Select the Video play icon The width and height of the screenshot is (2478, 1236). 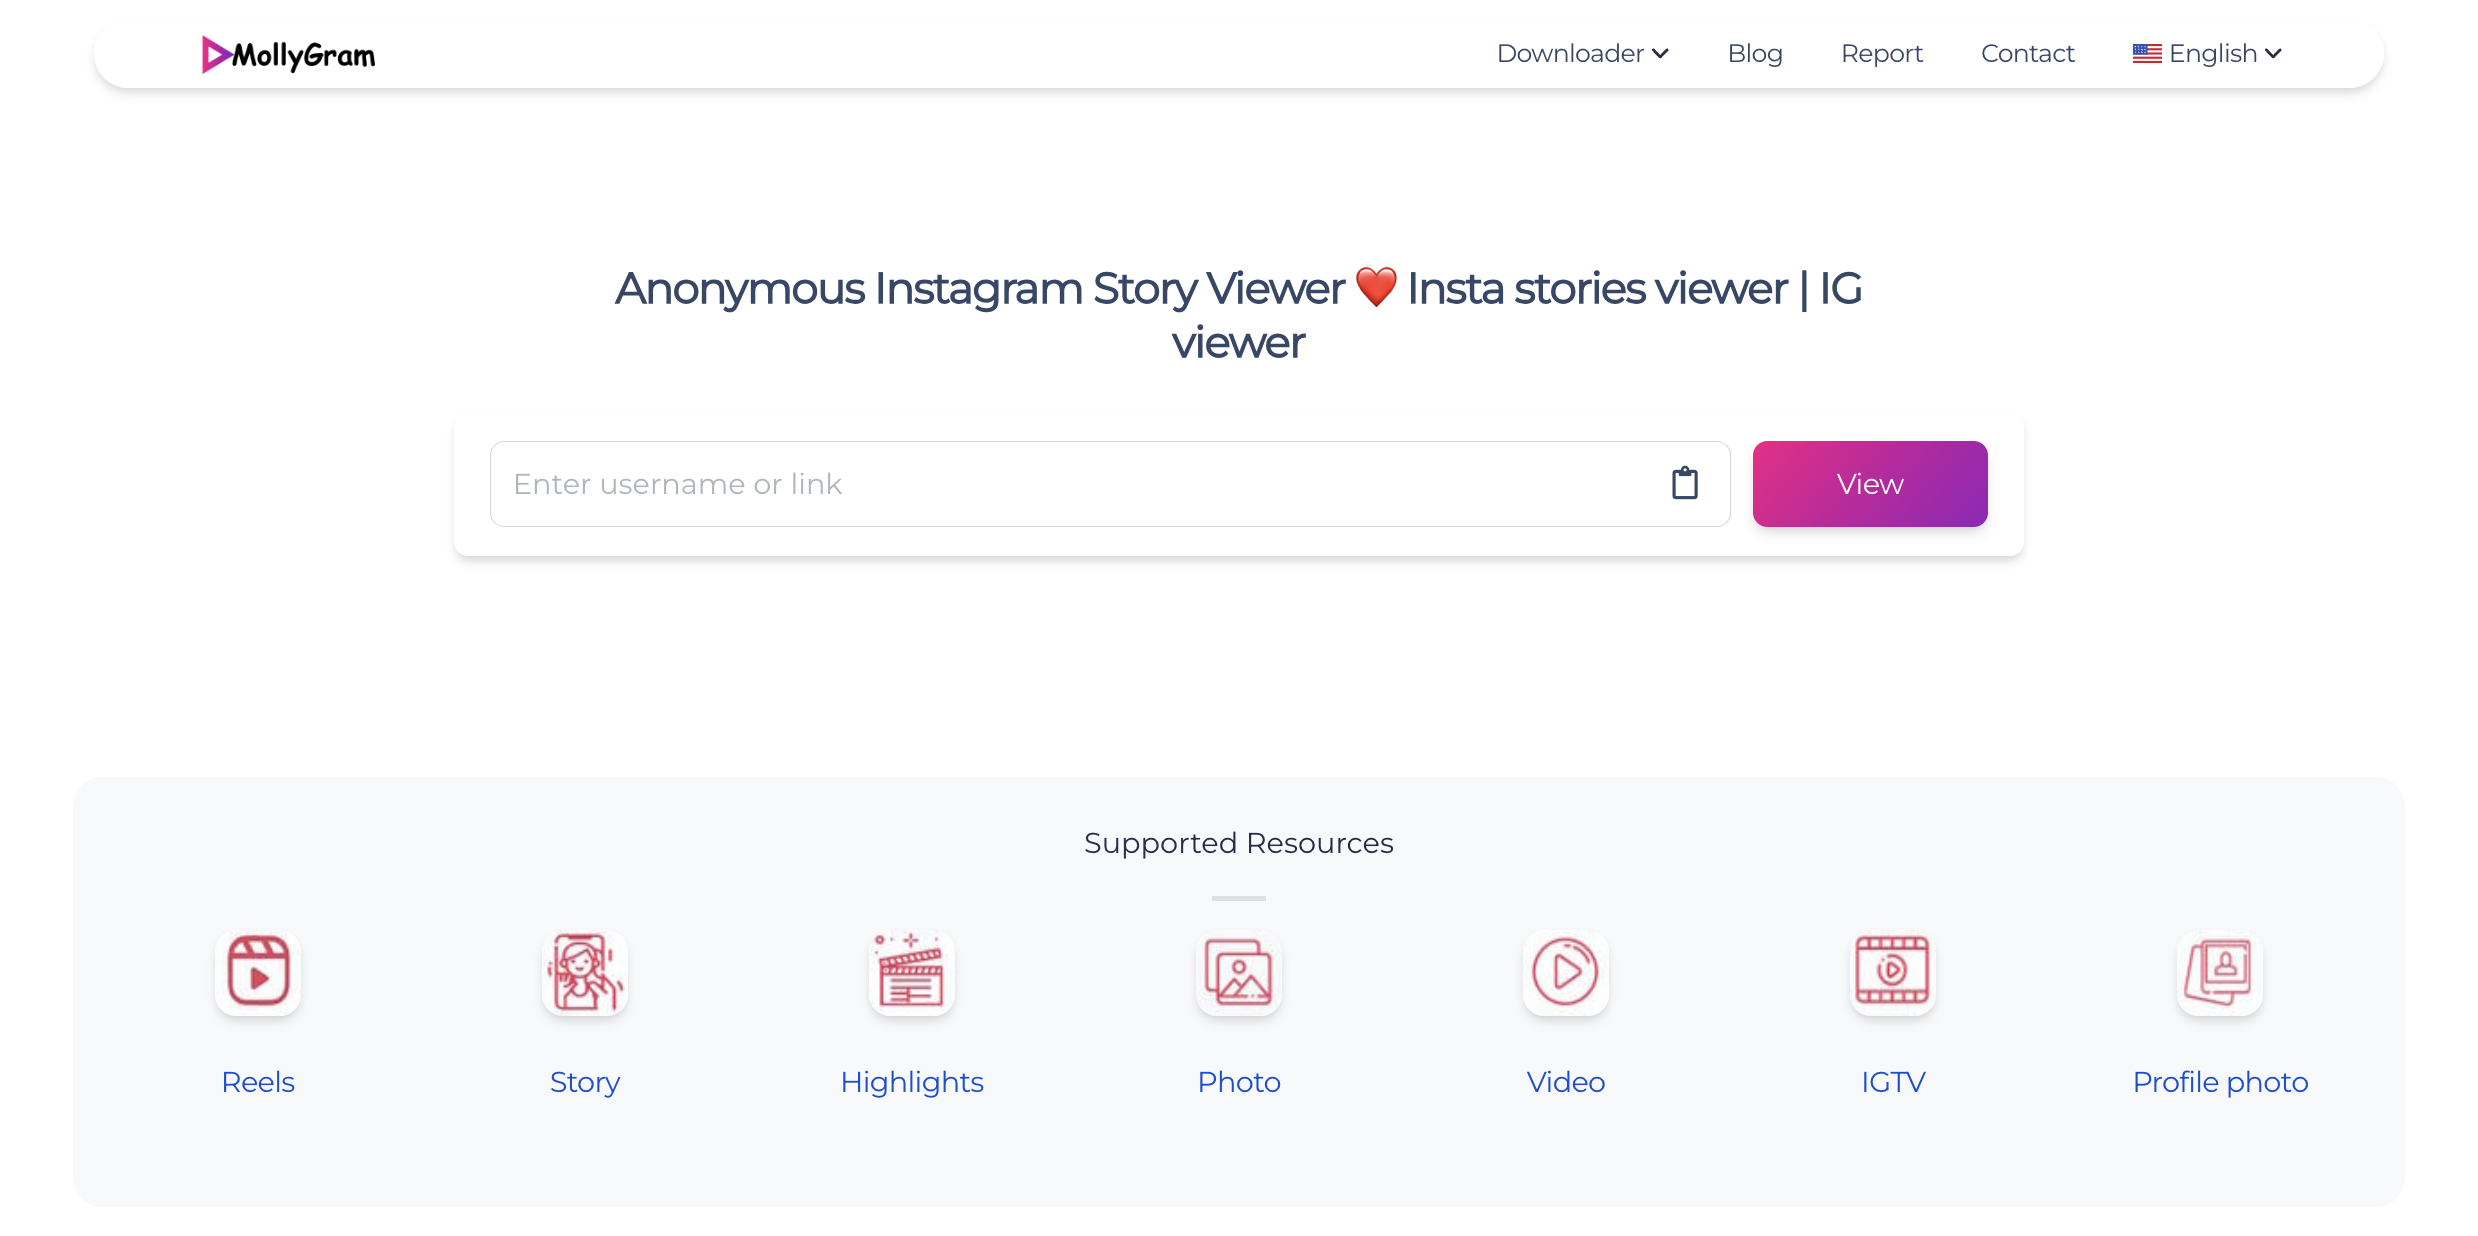click(x=1566, y=972)
